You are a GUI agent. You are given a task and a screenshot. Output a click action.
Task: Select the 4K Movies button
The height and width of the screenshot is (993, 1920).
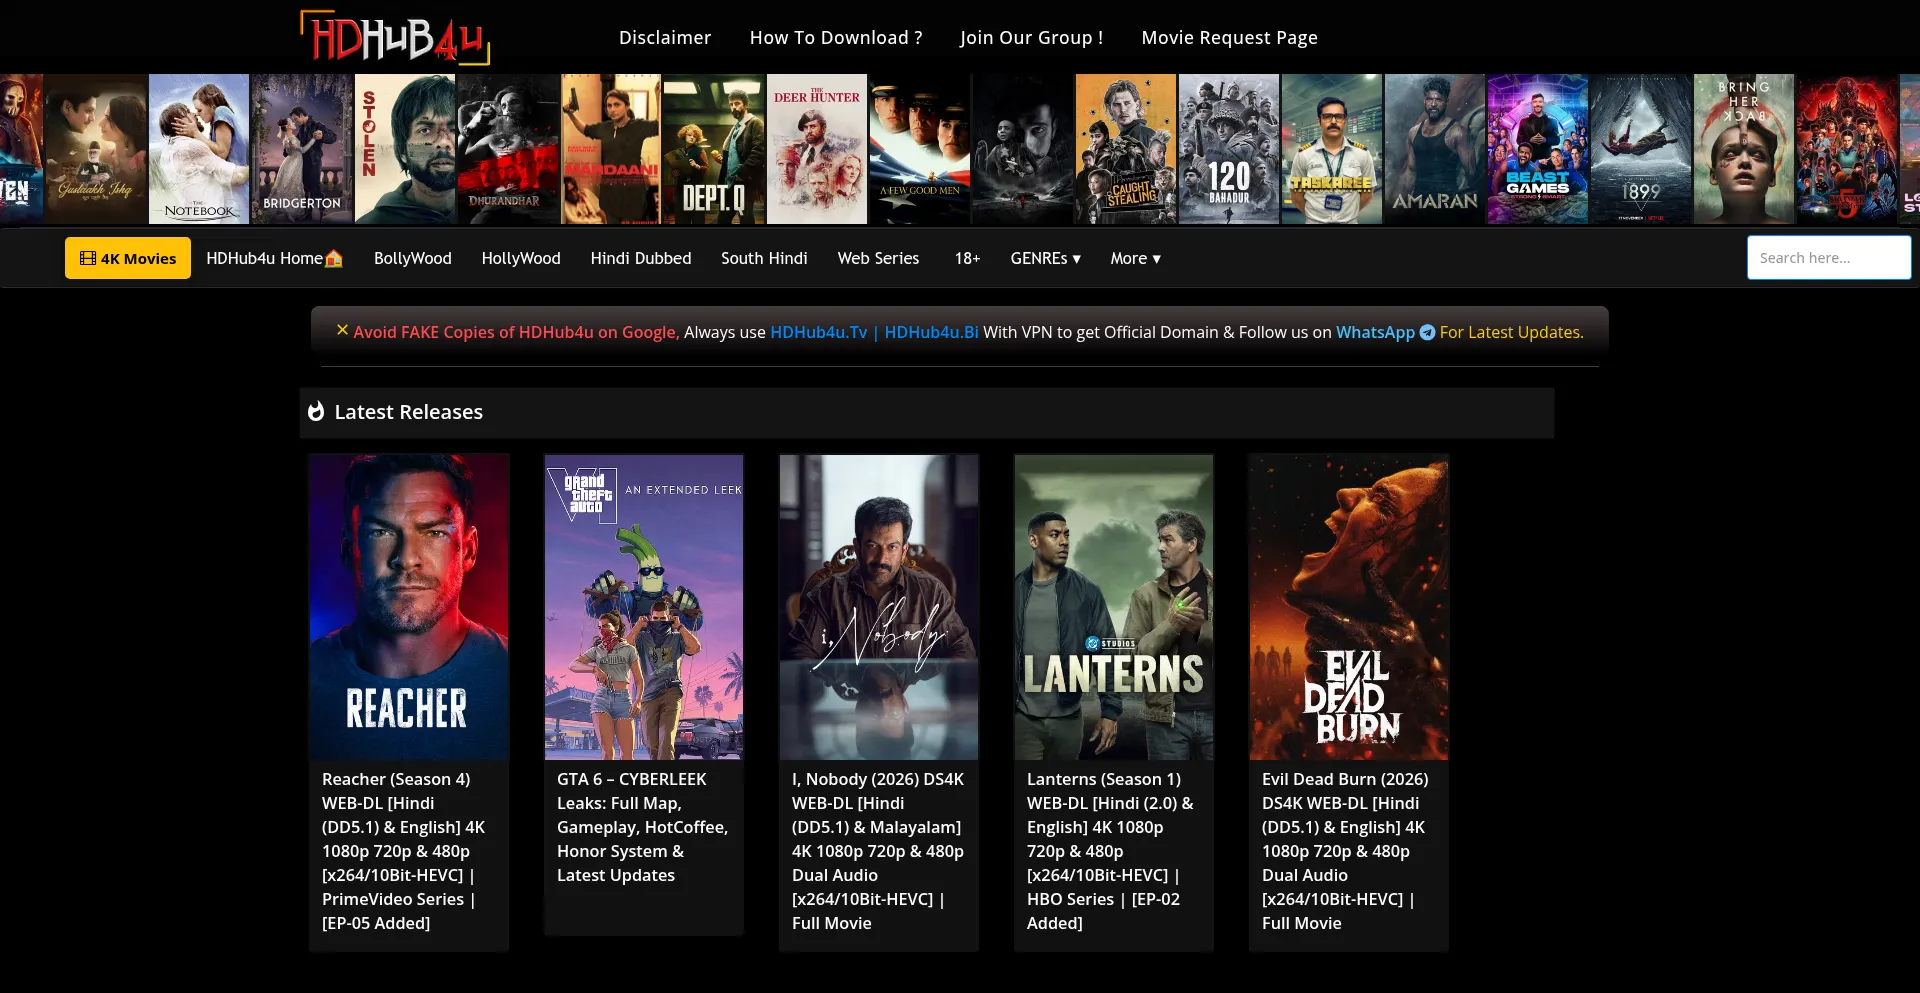coord(128,258)
